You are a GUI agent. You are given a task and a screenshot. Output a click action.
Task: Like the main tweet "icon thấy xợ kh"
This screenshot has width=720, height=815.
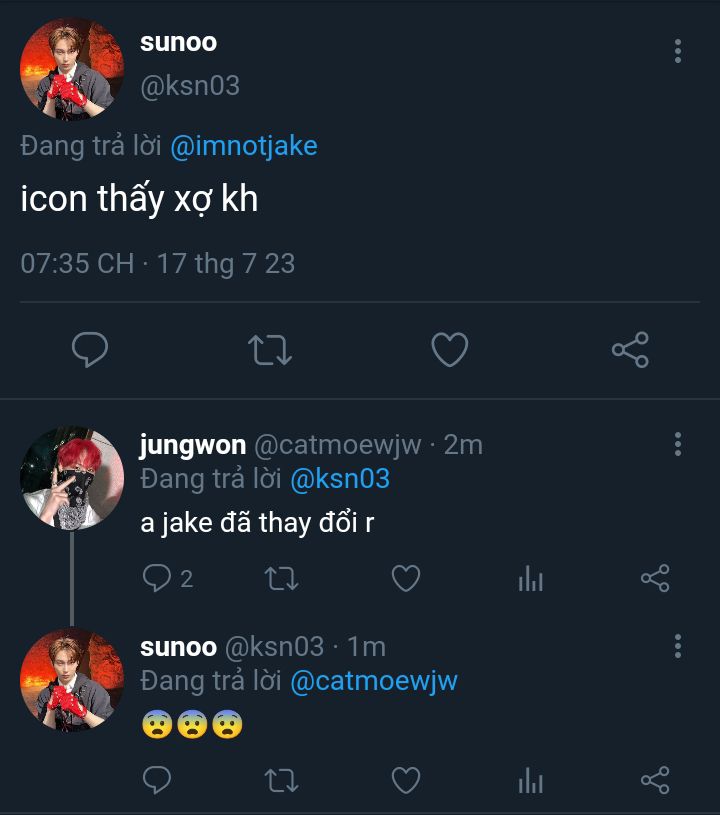(450, 349)
